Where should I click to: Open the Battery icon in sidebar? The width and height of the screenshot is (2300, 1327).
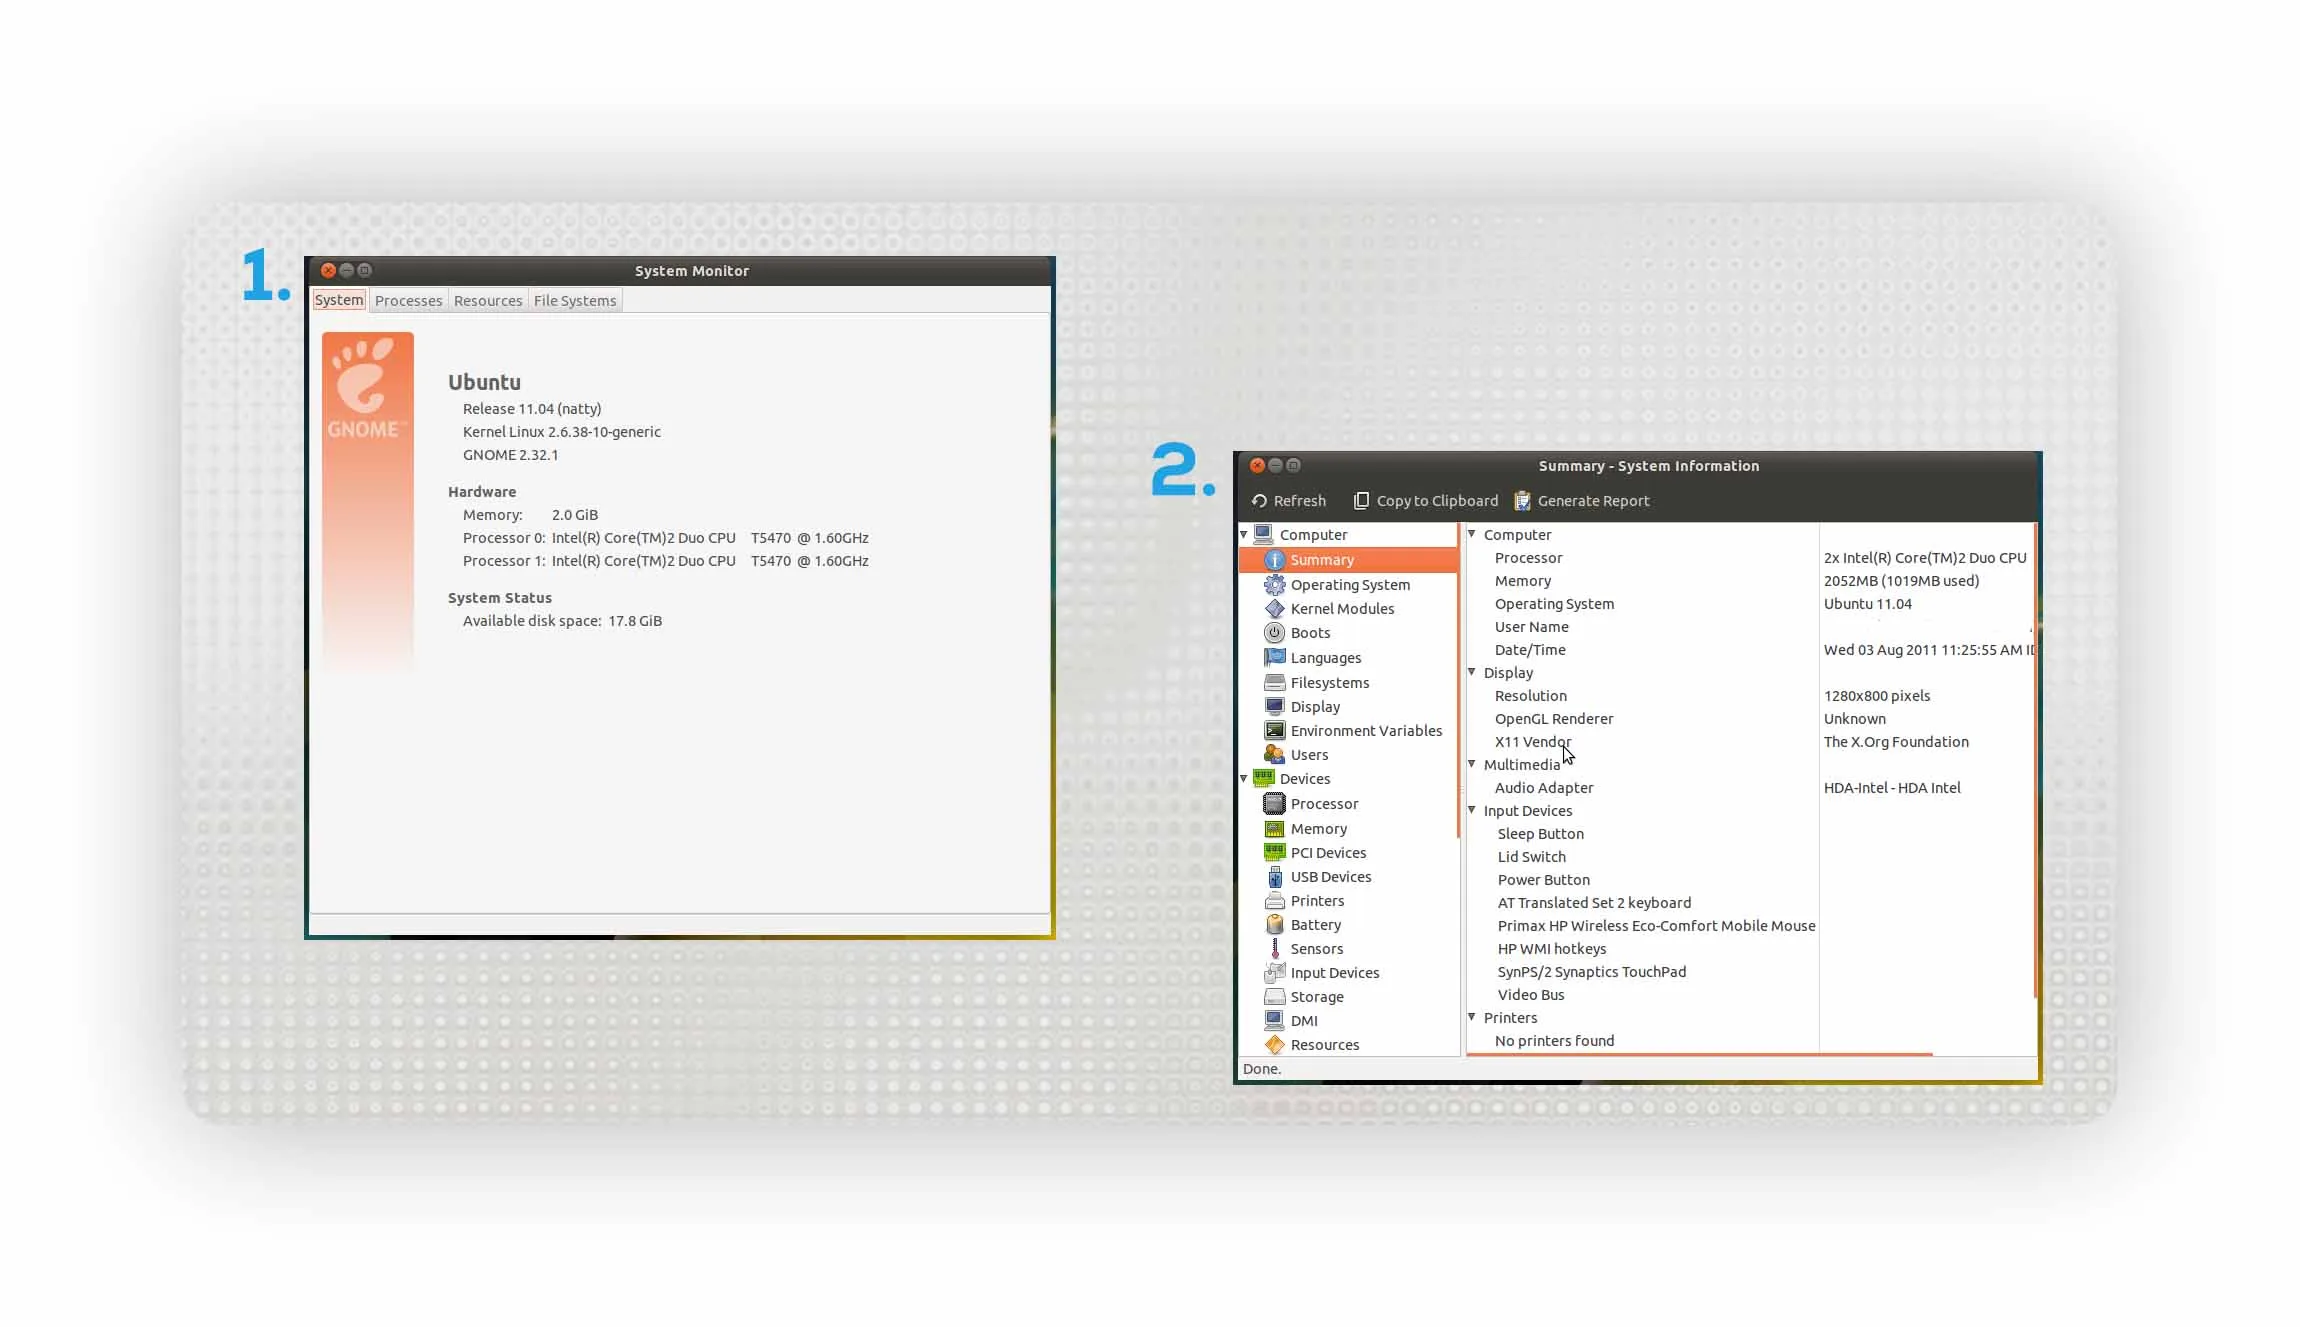tap(1274, 925)
